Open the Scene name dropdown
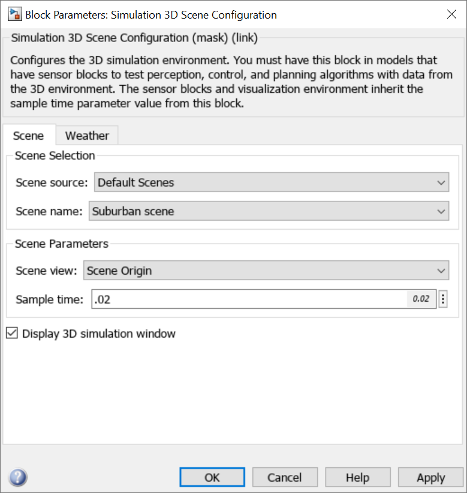The image size is (467, 493). (269, 211)
